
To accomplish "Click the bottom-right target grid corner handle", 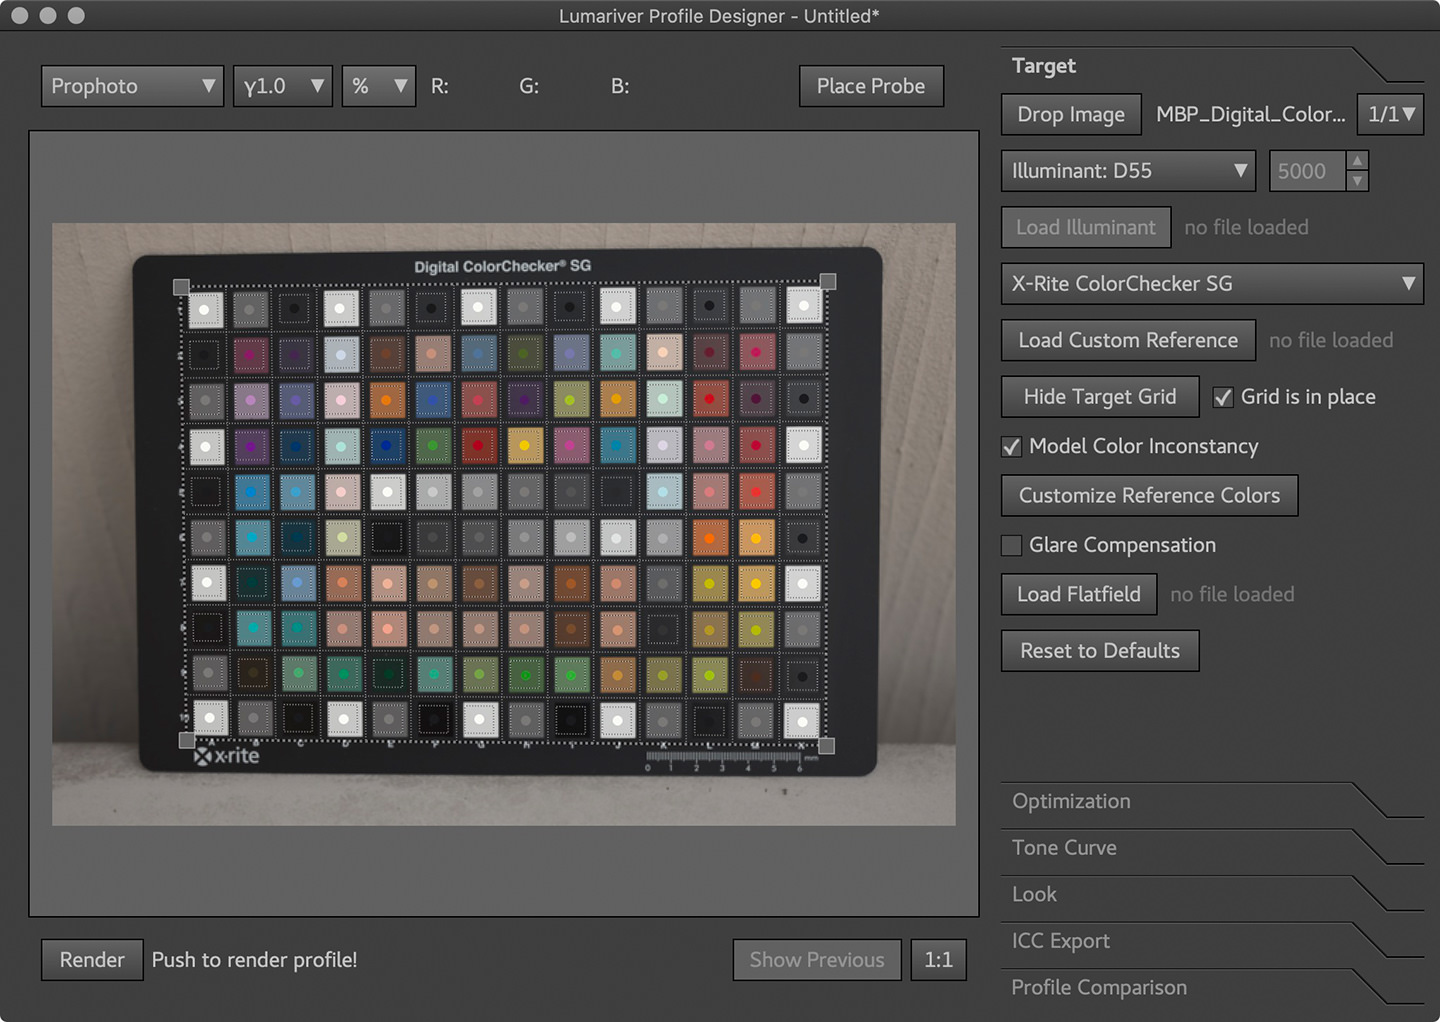I will (x=826, y=746).
